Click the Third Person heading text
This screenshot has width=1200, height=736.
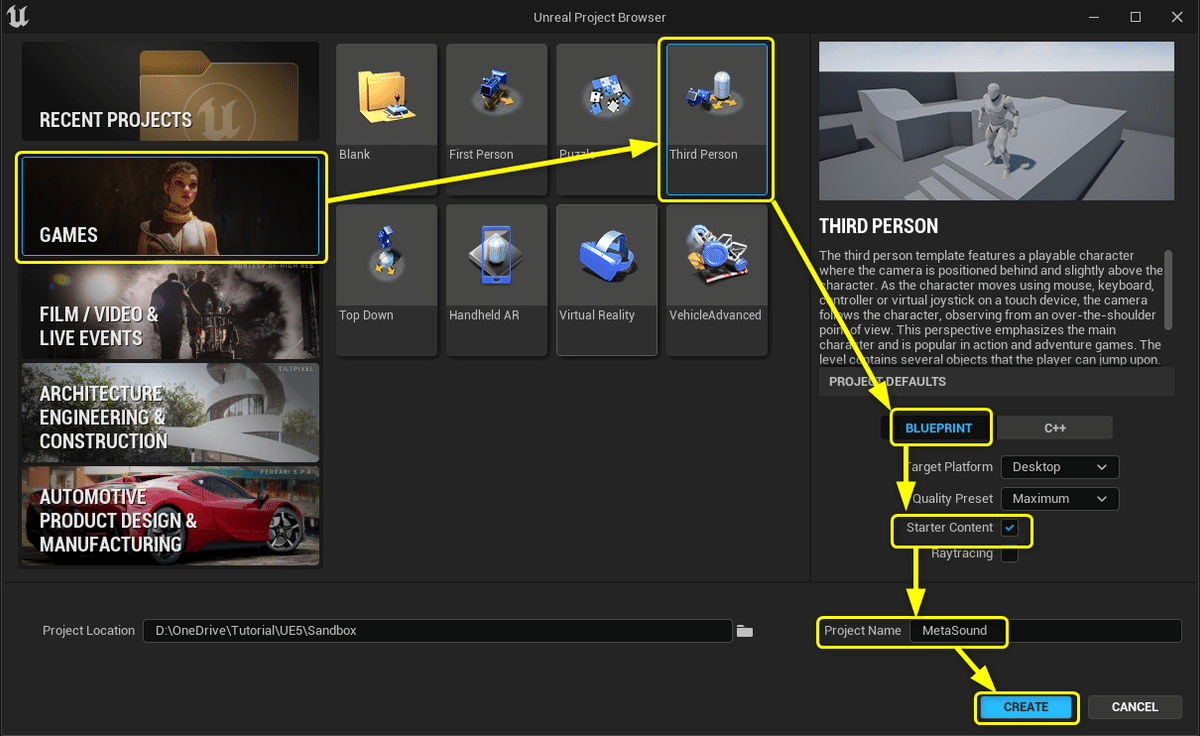(878, 226)
